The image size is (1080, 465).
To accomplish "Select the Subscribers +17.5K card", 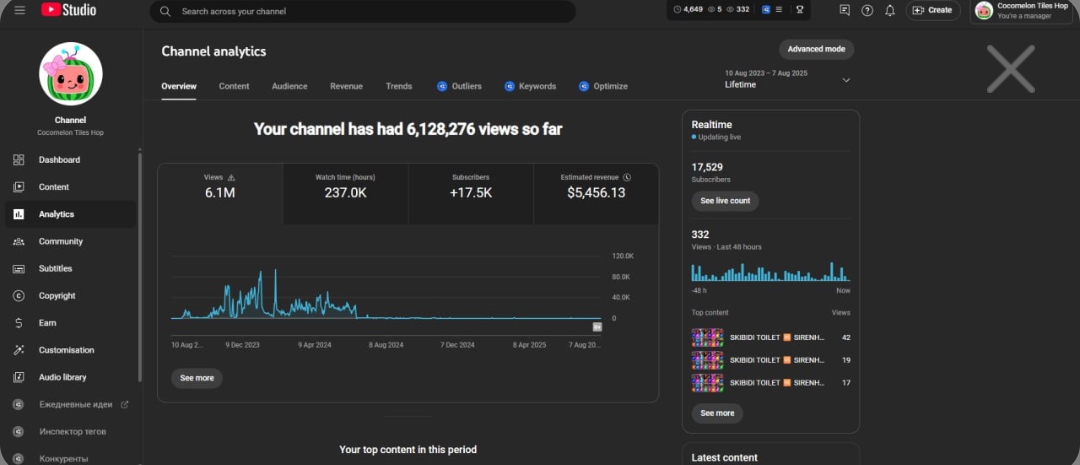I will [471, 194].
